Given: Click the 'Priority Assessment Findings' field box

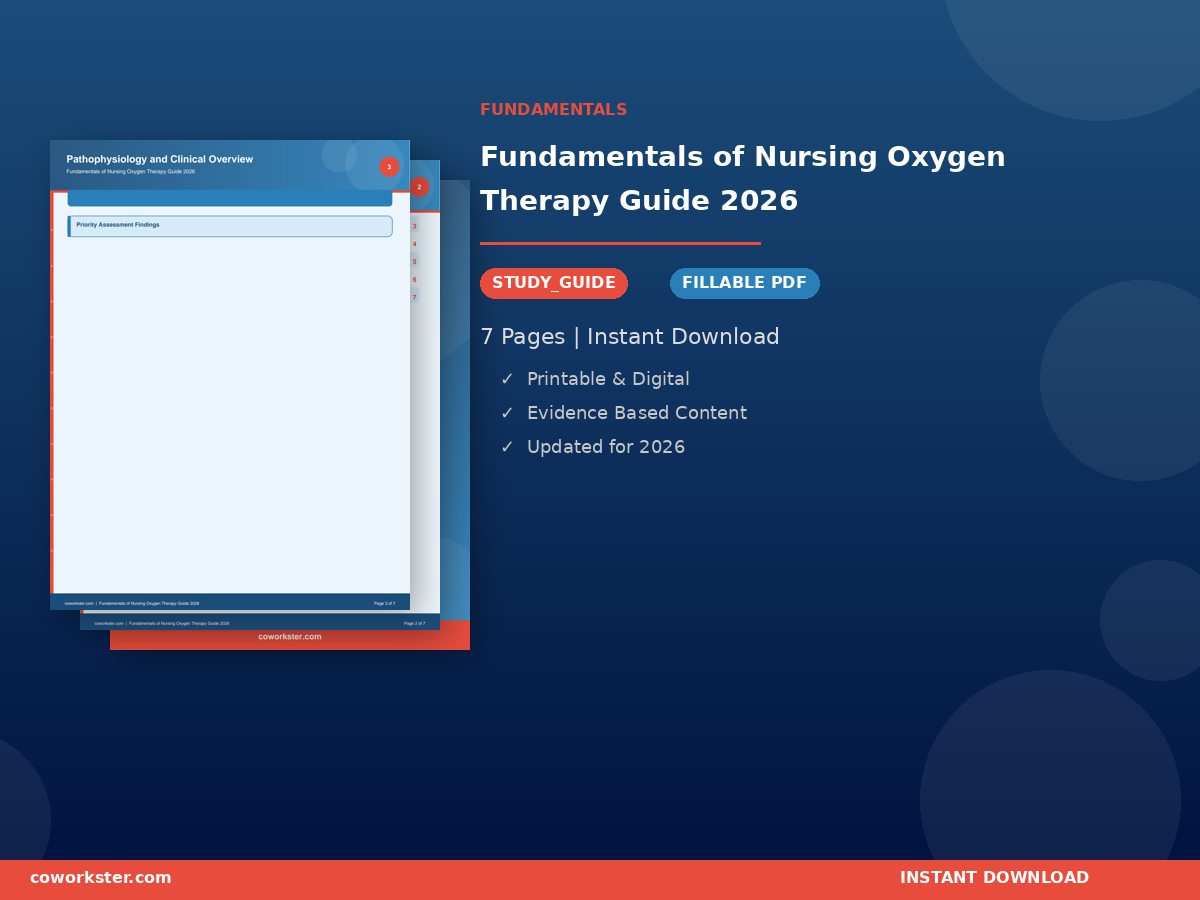Looking at the screenshot, I should click(230, 226).
